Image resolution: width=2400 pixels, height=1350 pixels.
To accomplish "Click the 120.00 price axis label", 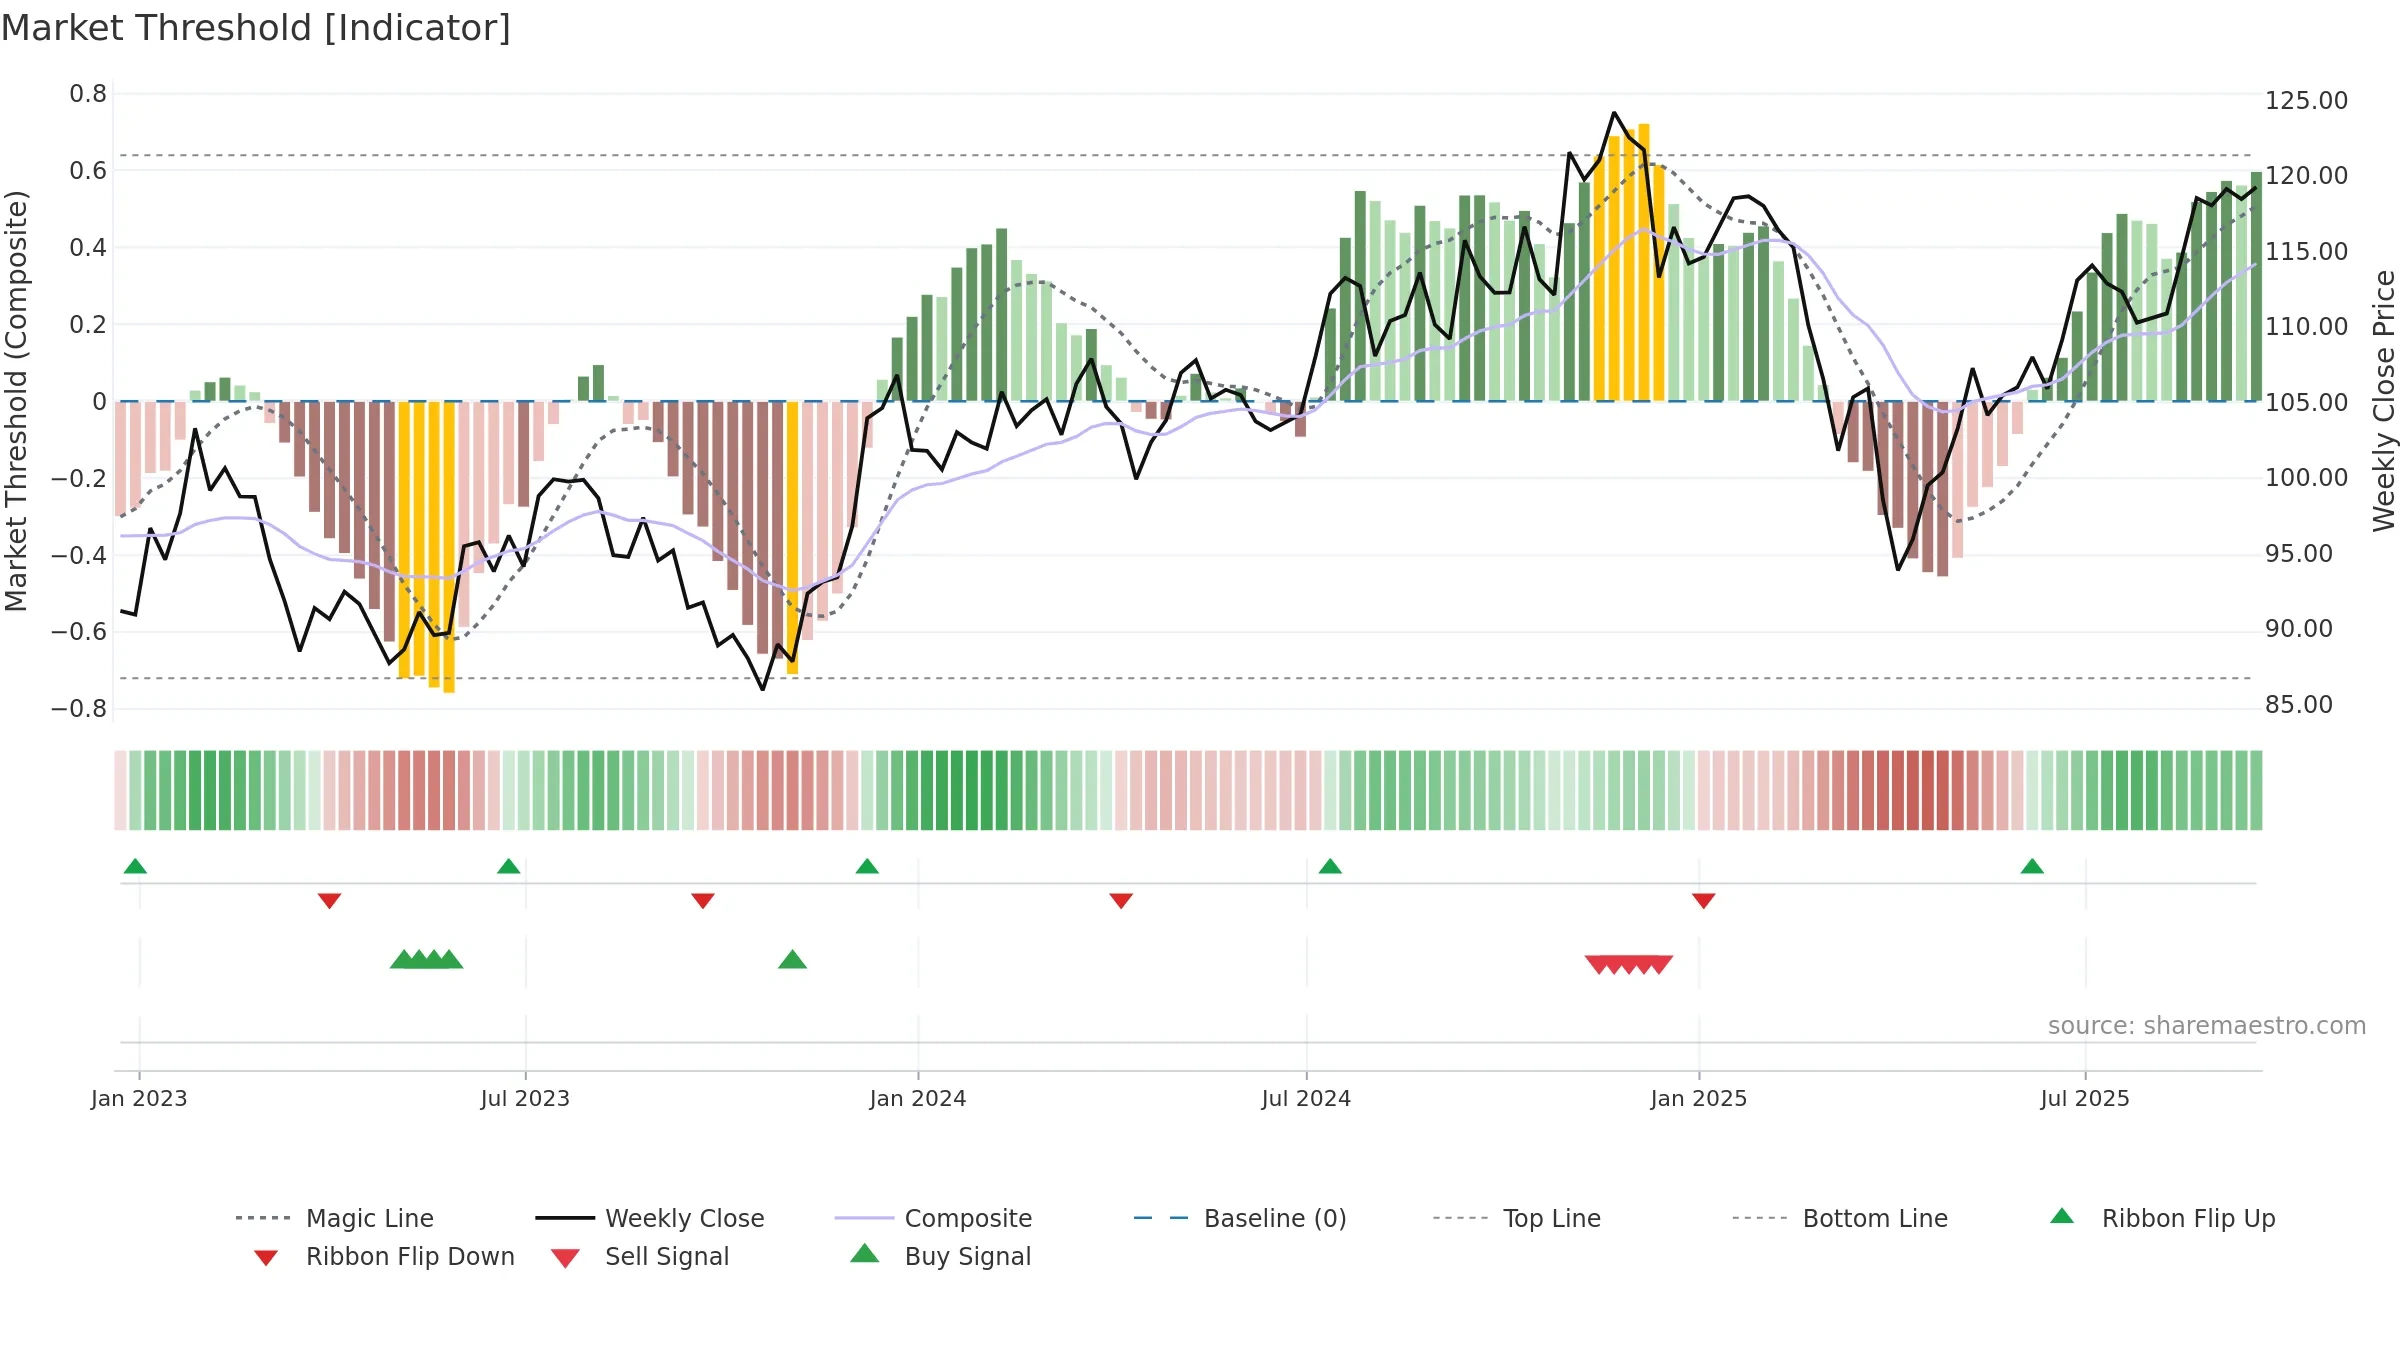I will (x=2306, y=176).
